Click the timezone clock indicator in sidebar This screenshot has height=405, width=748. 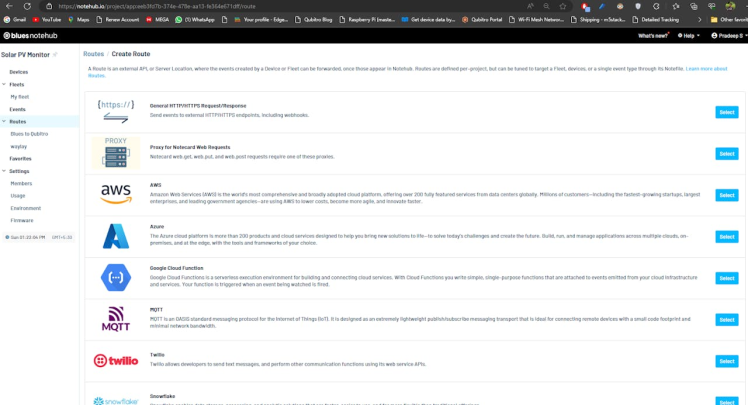pyautogui.click(x=39, y=237)
